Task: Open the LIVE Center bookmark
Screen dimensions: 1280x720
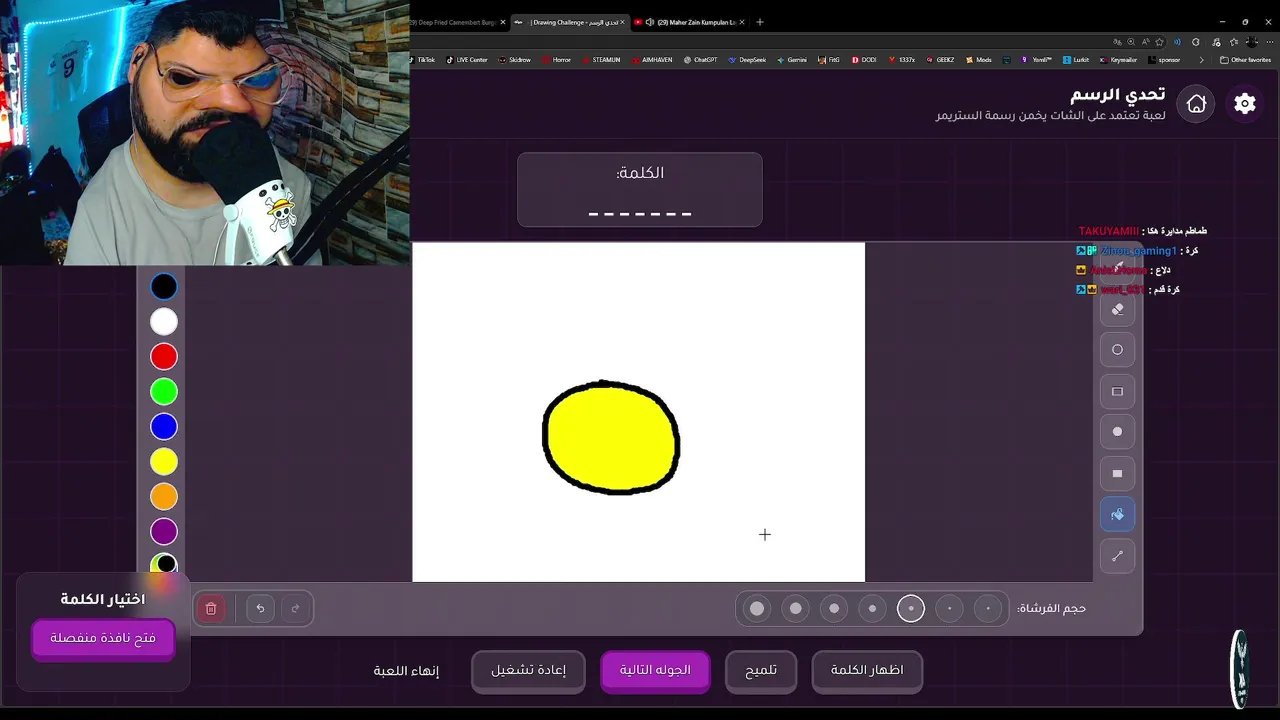Action: click(467, 60)
